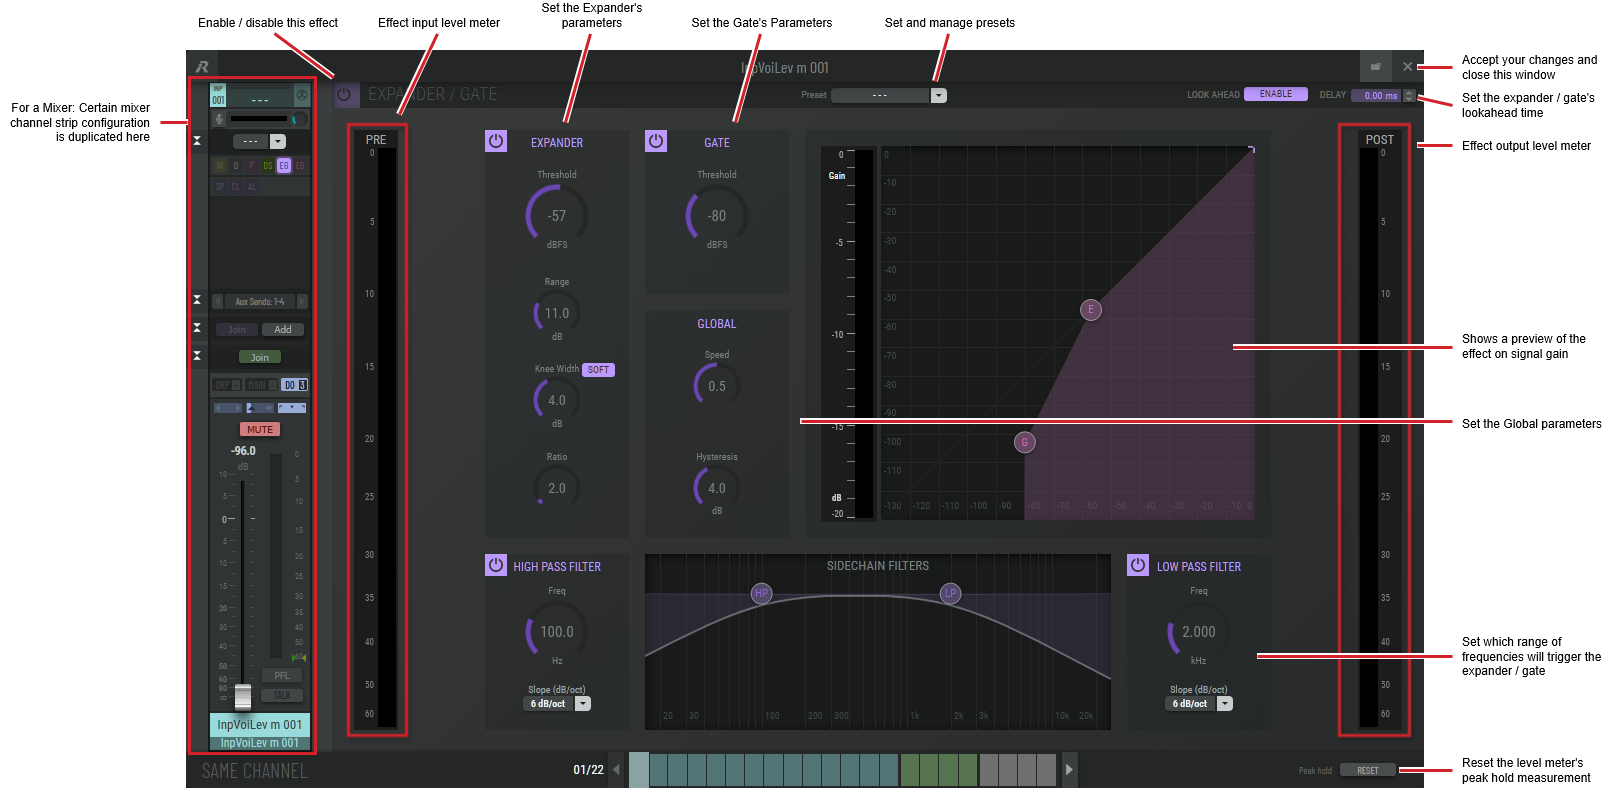Image resolution: width=1612 pixels, height=788 pixels.
Task: Open Low Pass slope 6 dB/oct dropdown
Action: pyautogui.click(x=1225, y=704)
